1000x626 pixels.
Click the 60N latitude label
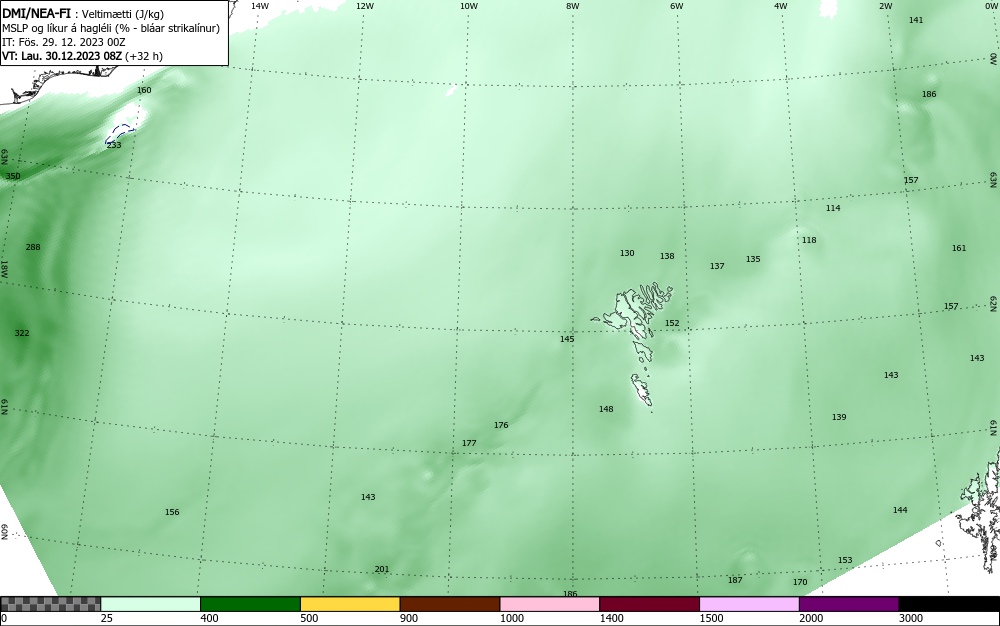tap(4, 532)
